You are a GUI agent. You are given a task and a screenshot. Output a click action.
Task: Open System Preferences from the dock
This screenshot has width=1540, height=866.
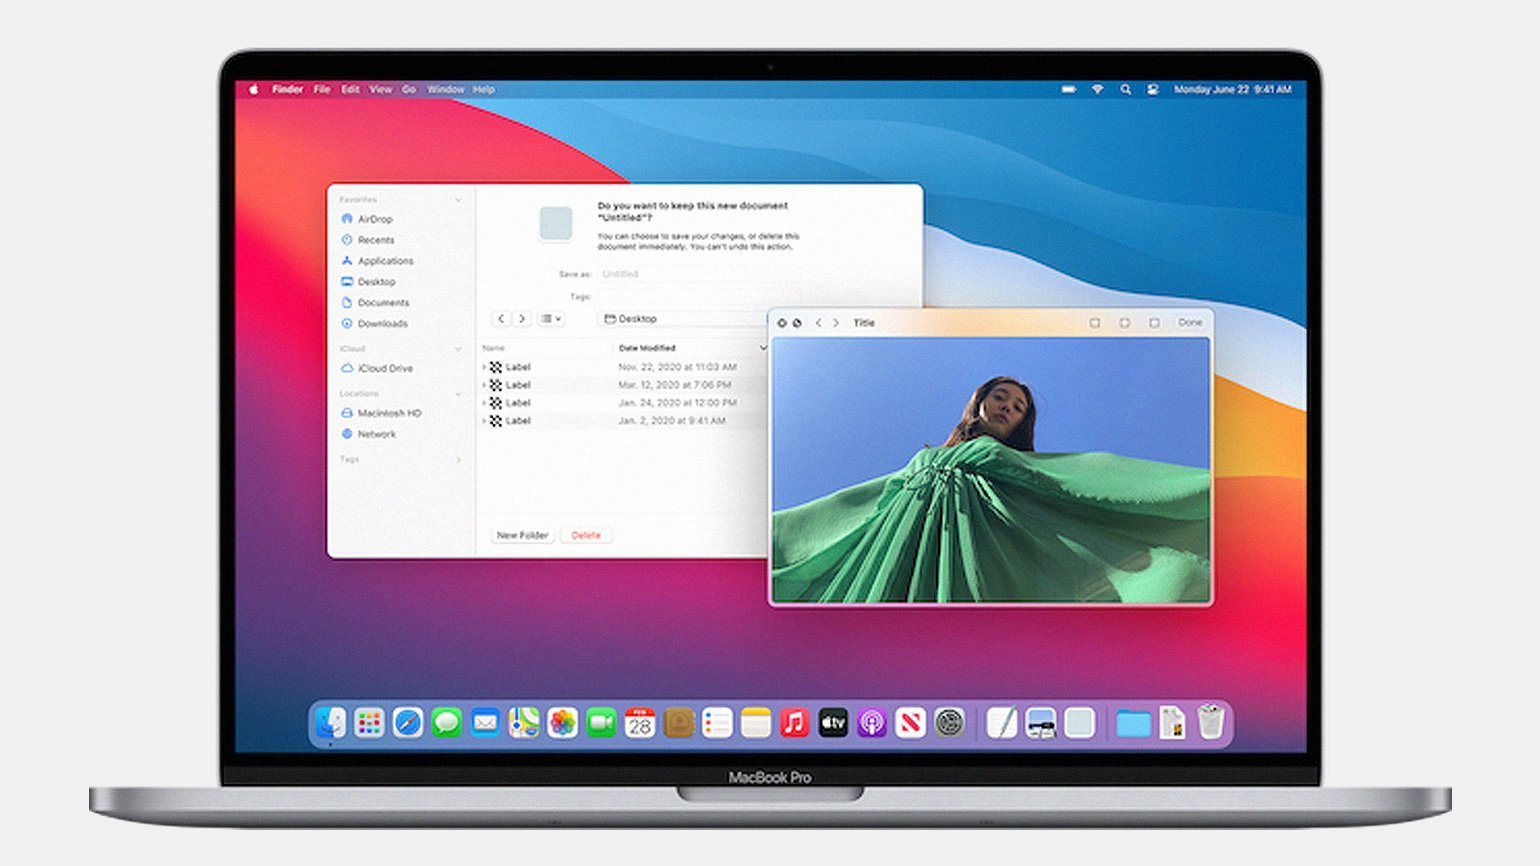coord(949,722)
